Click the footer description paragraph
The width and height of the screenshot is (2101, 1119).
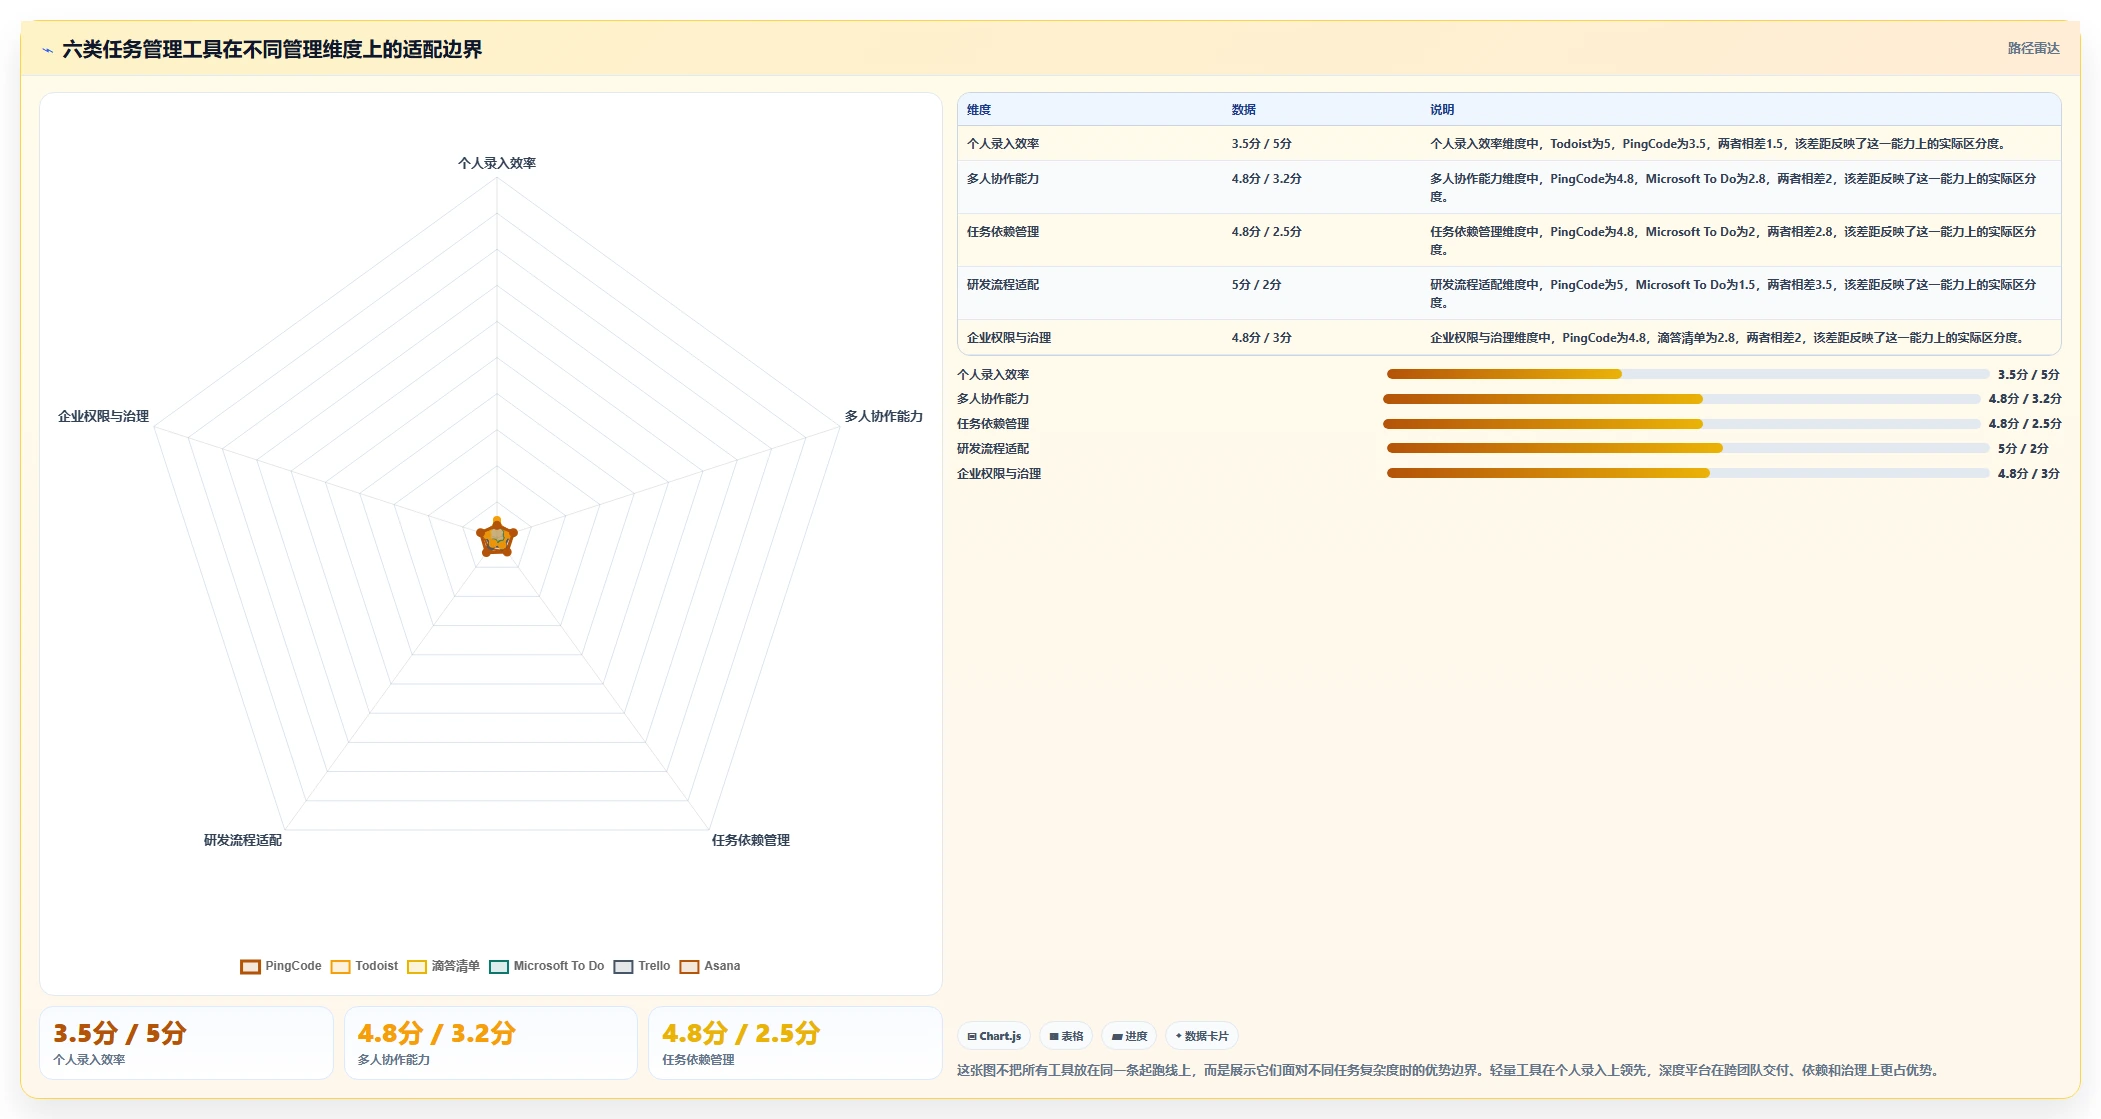[1450, 1070]
